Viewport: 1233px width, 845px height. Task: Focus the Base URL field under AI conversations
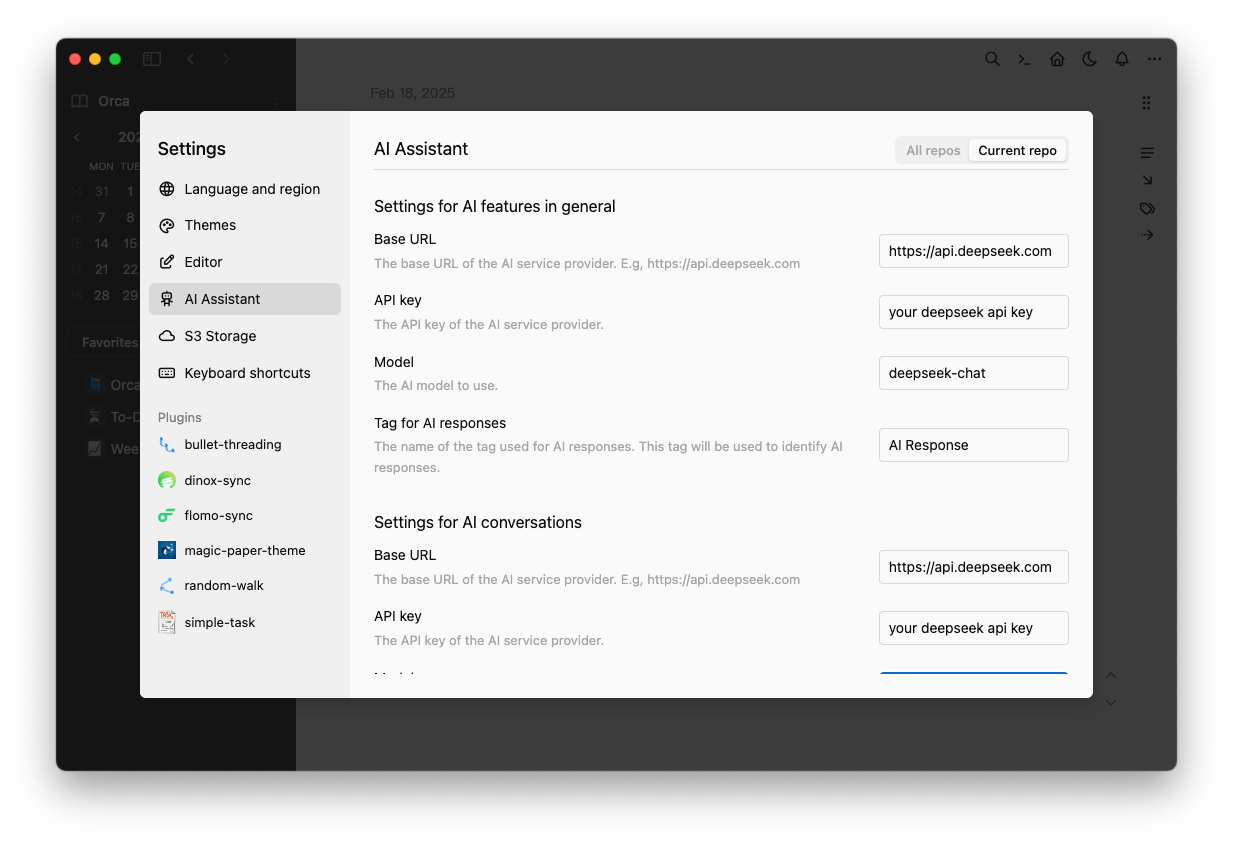pyautogui.click(x=974, y=567)
